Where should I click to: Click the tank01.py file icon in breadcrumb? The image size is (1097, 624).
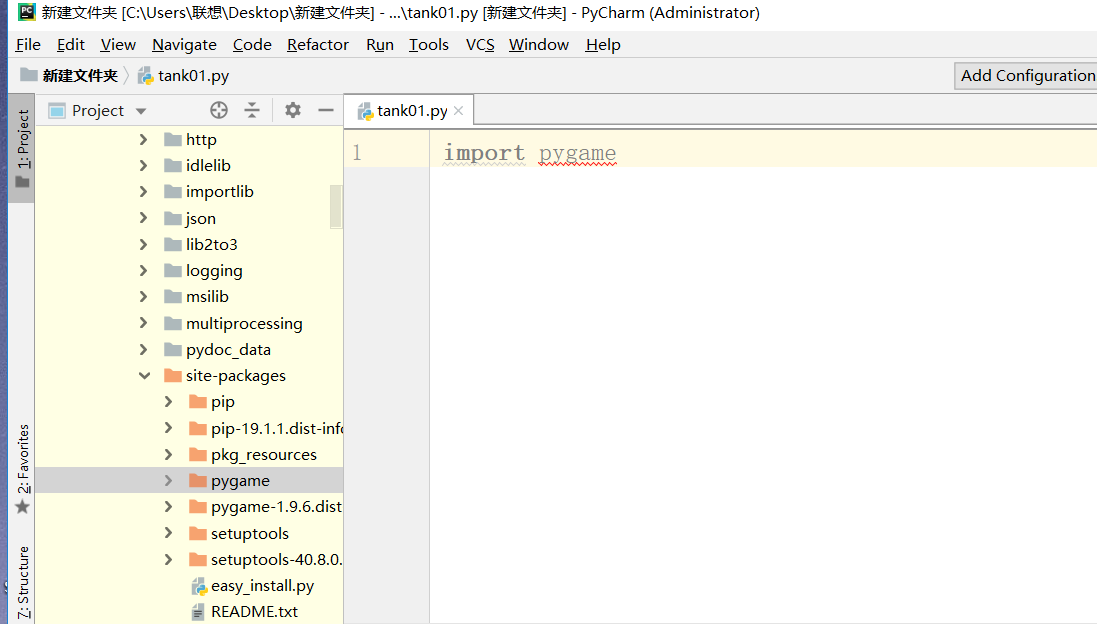[x=146, y=76]
